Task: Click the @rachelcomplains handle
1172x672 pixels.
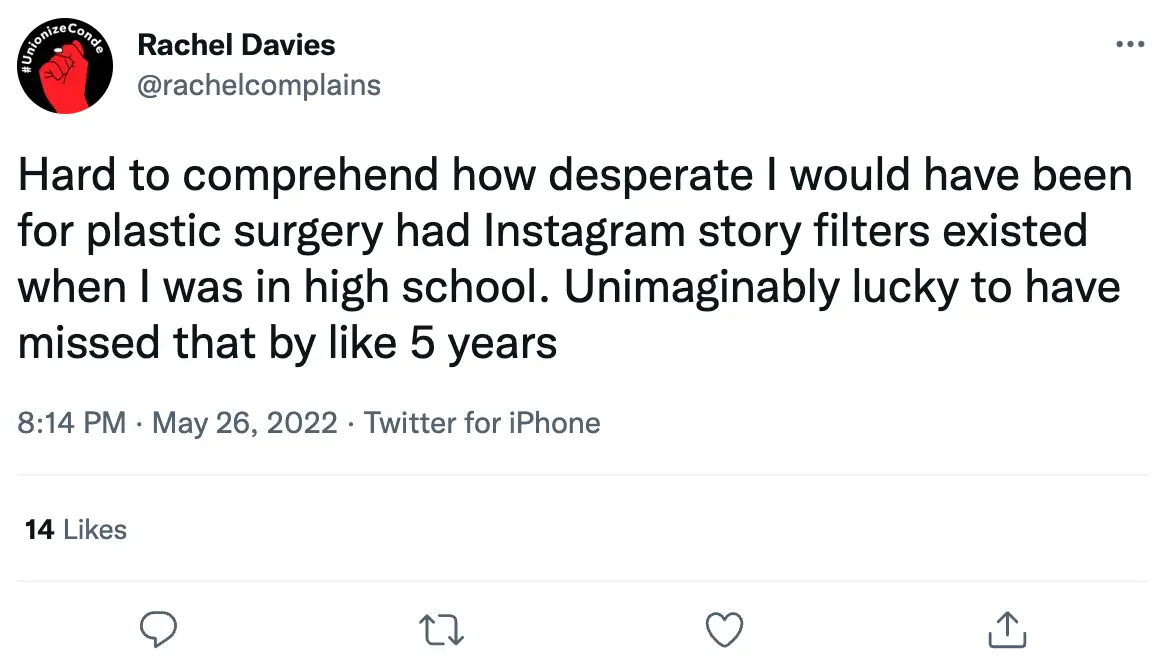Action: click(x=259, y=85)
